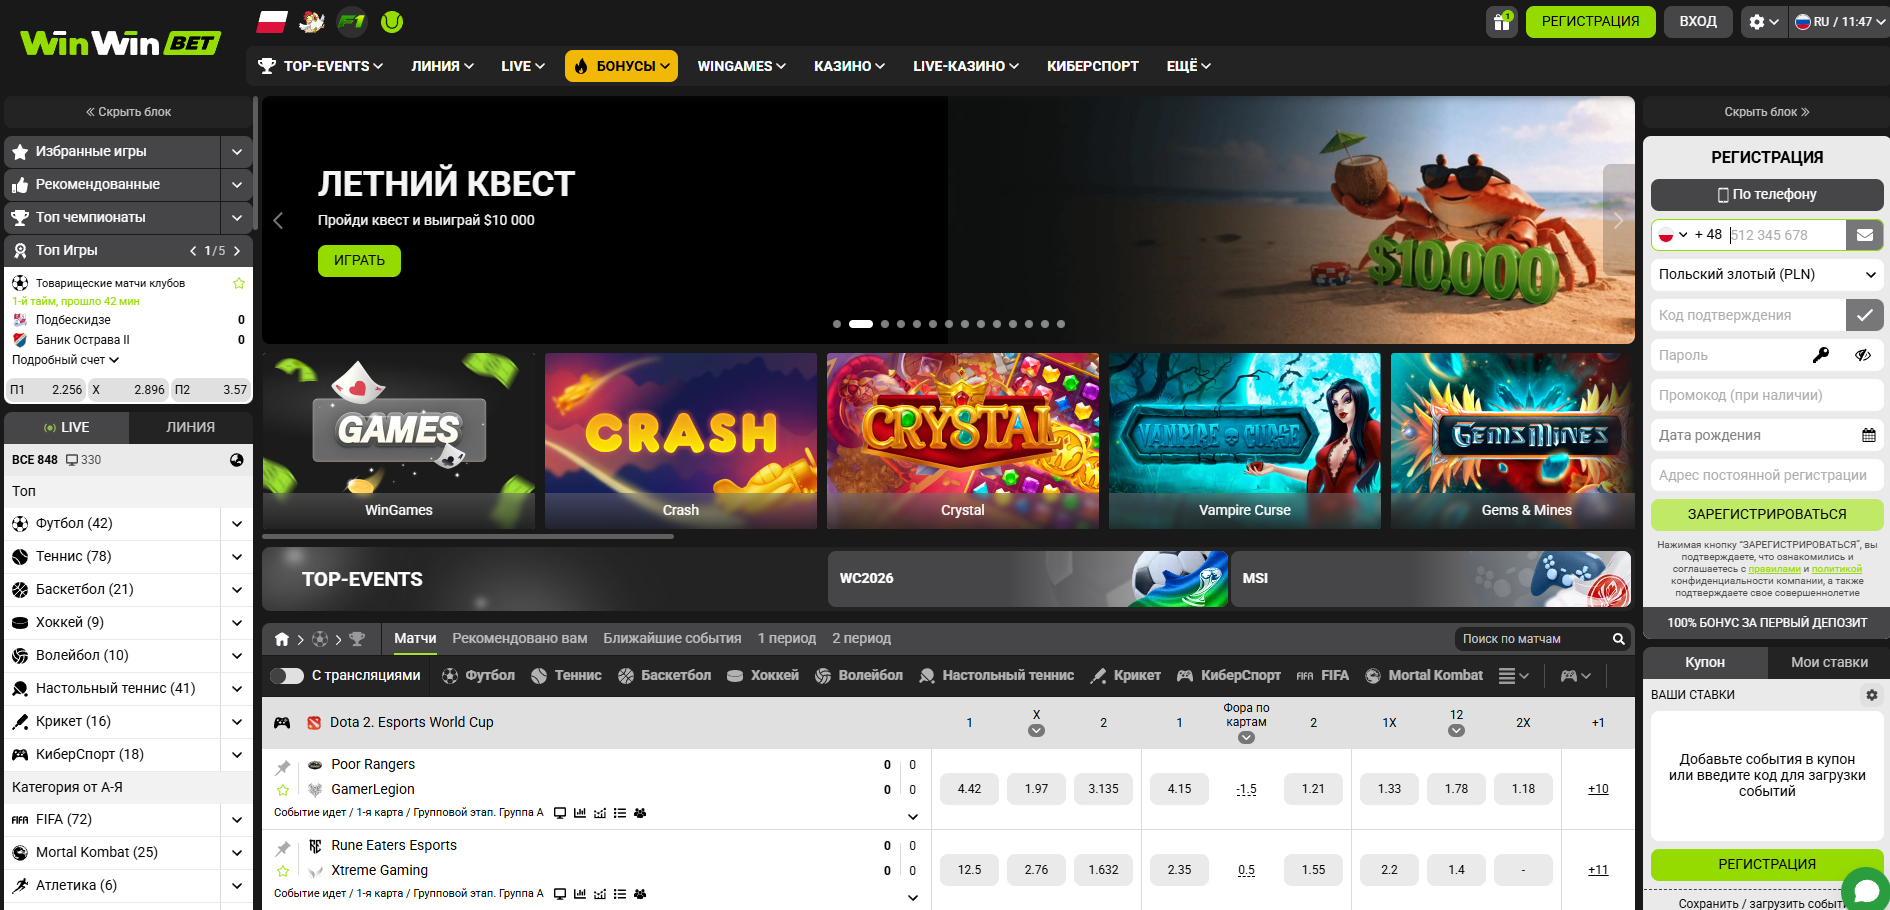Screen dimensions: 1890x910
Task: Open the live chat bubble
Action: coord(1865,889)
